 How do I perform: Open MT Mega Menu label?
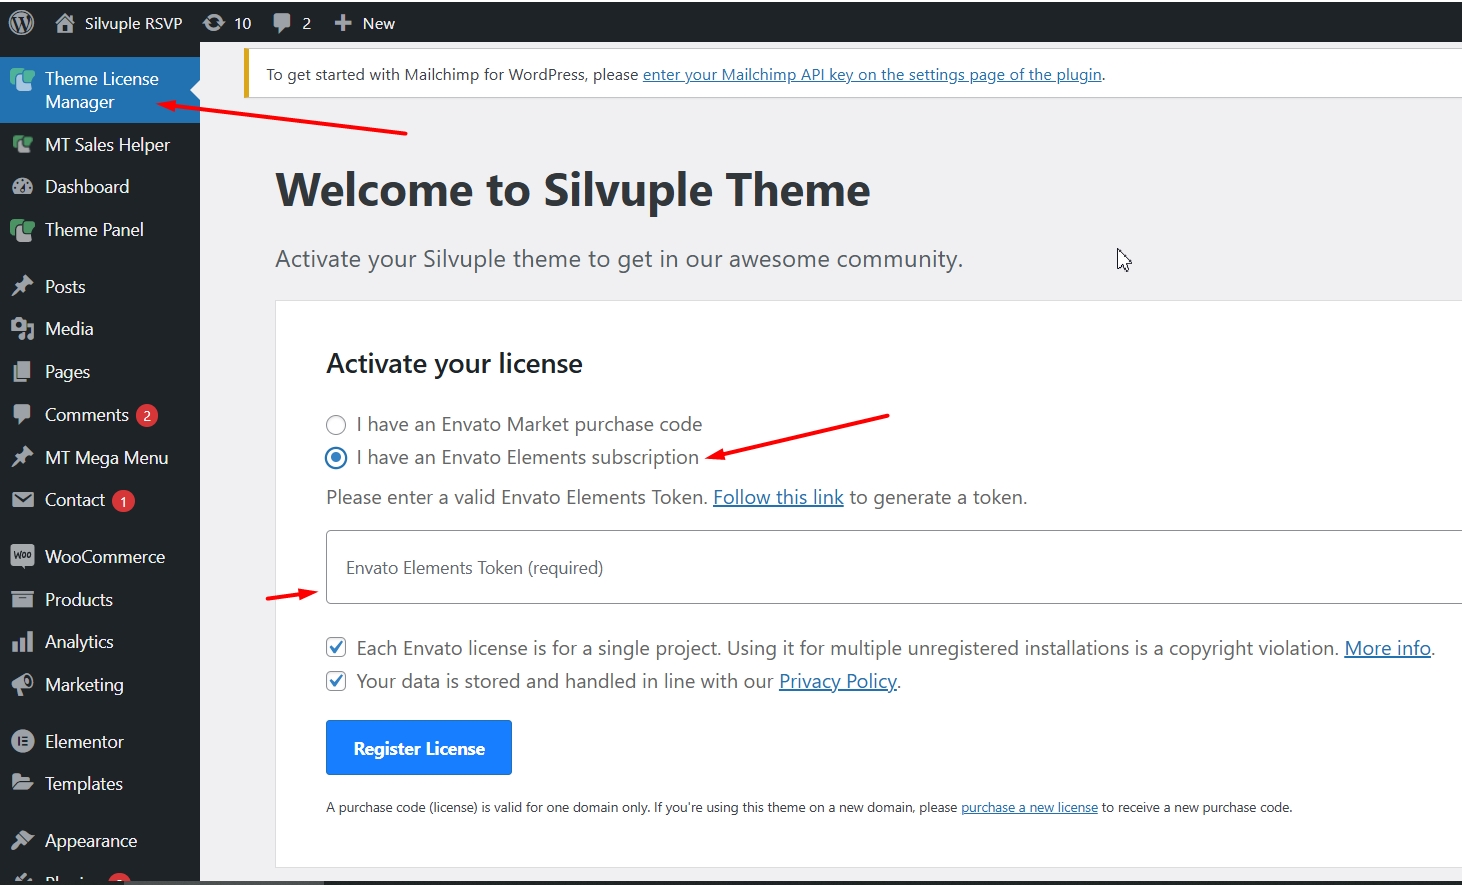(106, 458)
